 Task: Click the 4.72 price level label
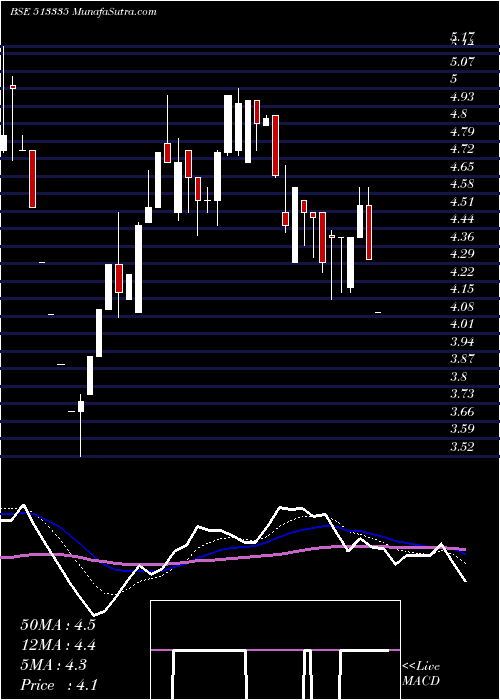462,149
